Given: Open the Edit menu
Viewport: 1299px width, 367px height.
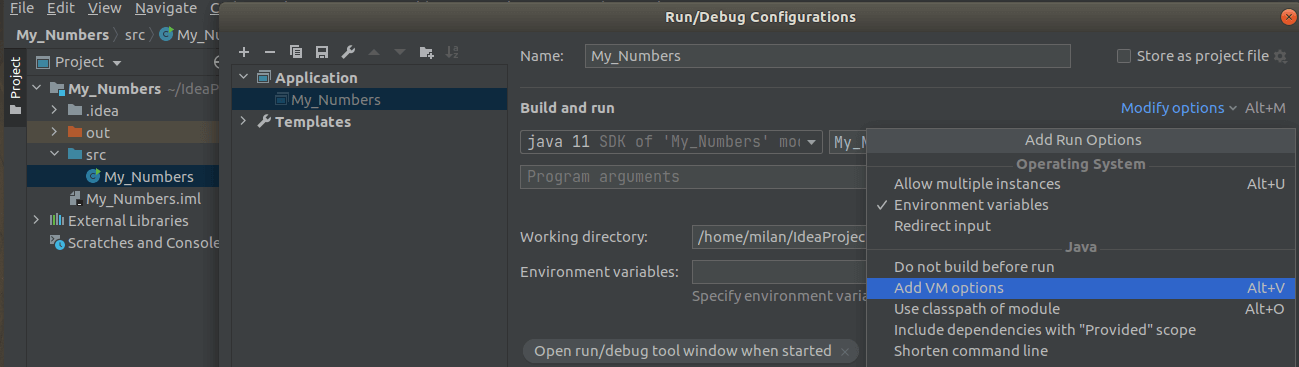Looking at the screenshot, I should coord(60,8).
